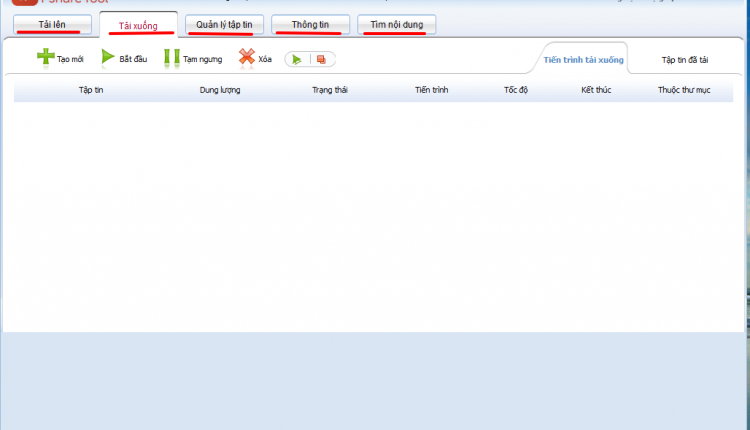
Task: Click the Dung lượng column header
Action: point(220,90)
